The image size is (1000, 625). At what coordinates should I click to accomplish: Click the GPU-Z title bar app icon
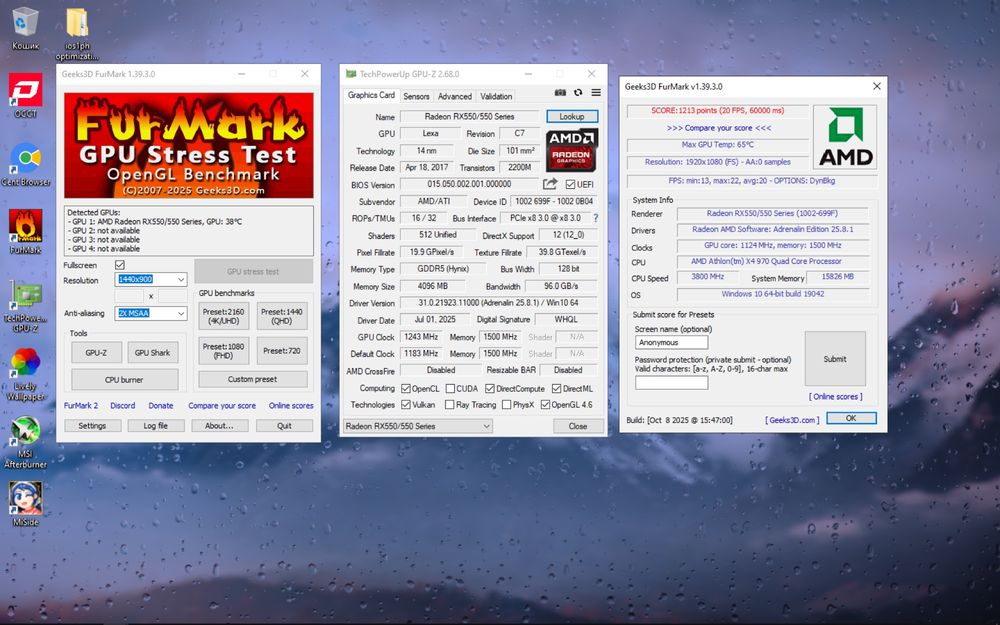click(350, 74)
